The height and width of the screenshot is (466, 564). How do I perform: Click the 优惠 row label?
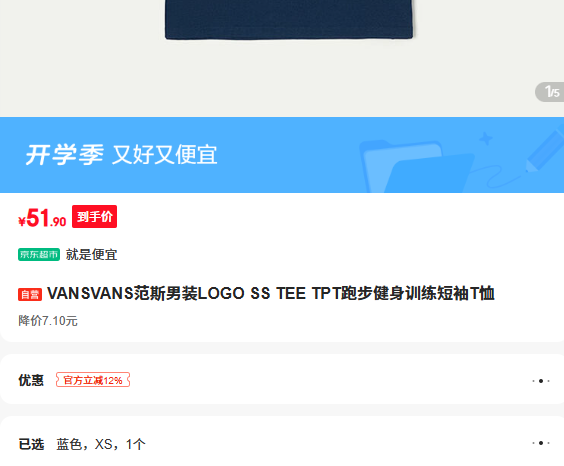pyautogui.click(x=31, y=380)
